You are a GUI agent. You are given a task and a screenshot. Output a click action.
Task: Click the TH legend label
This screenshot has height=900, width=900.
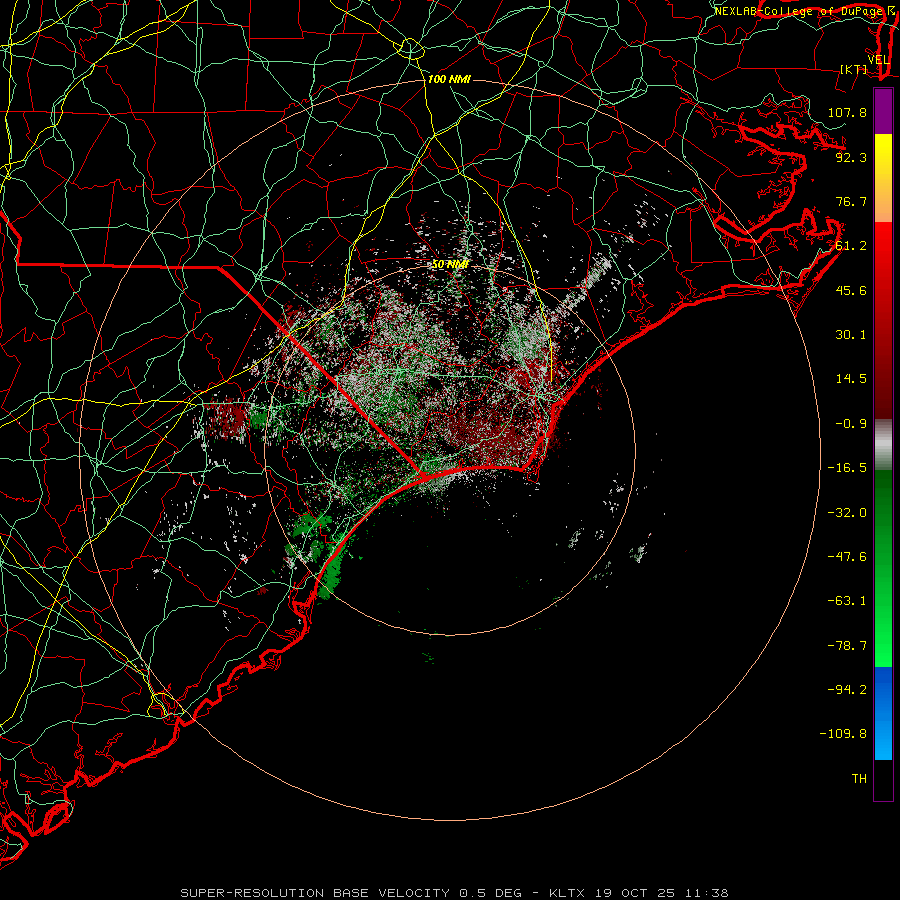coord(859,779)
